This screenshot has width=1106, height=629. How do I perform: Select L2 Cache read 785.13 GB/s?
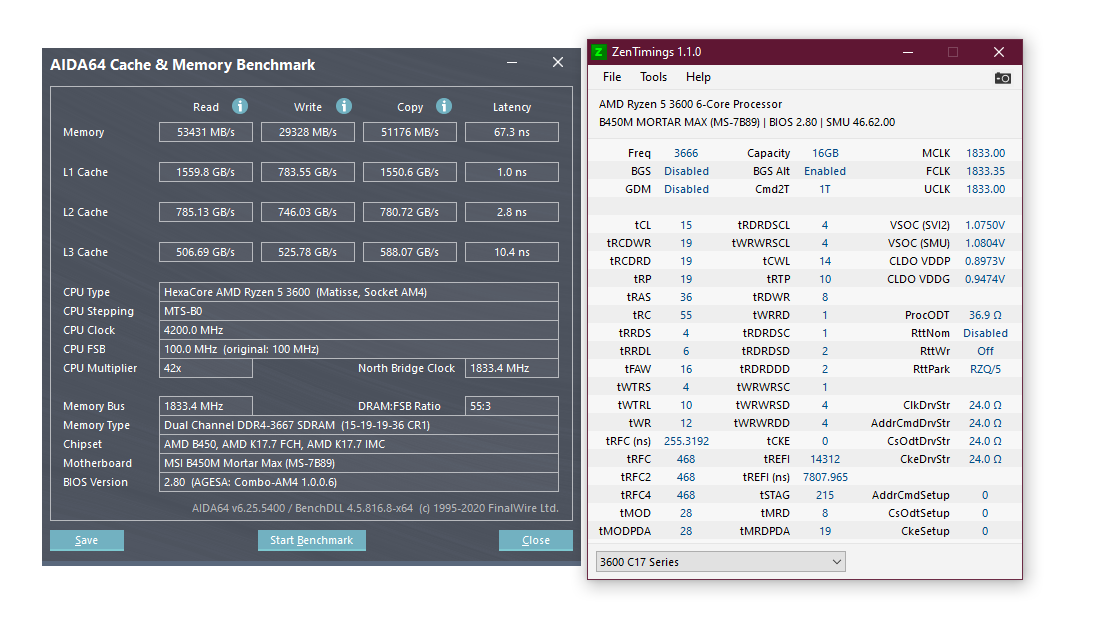tap(205, 212)
